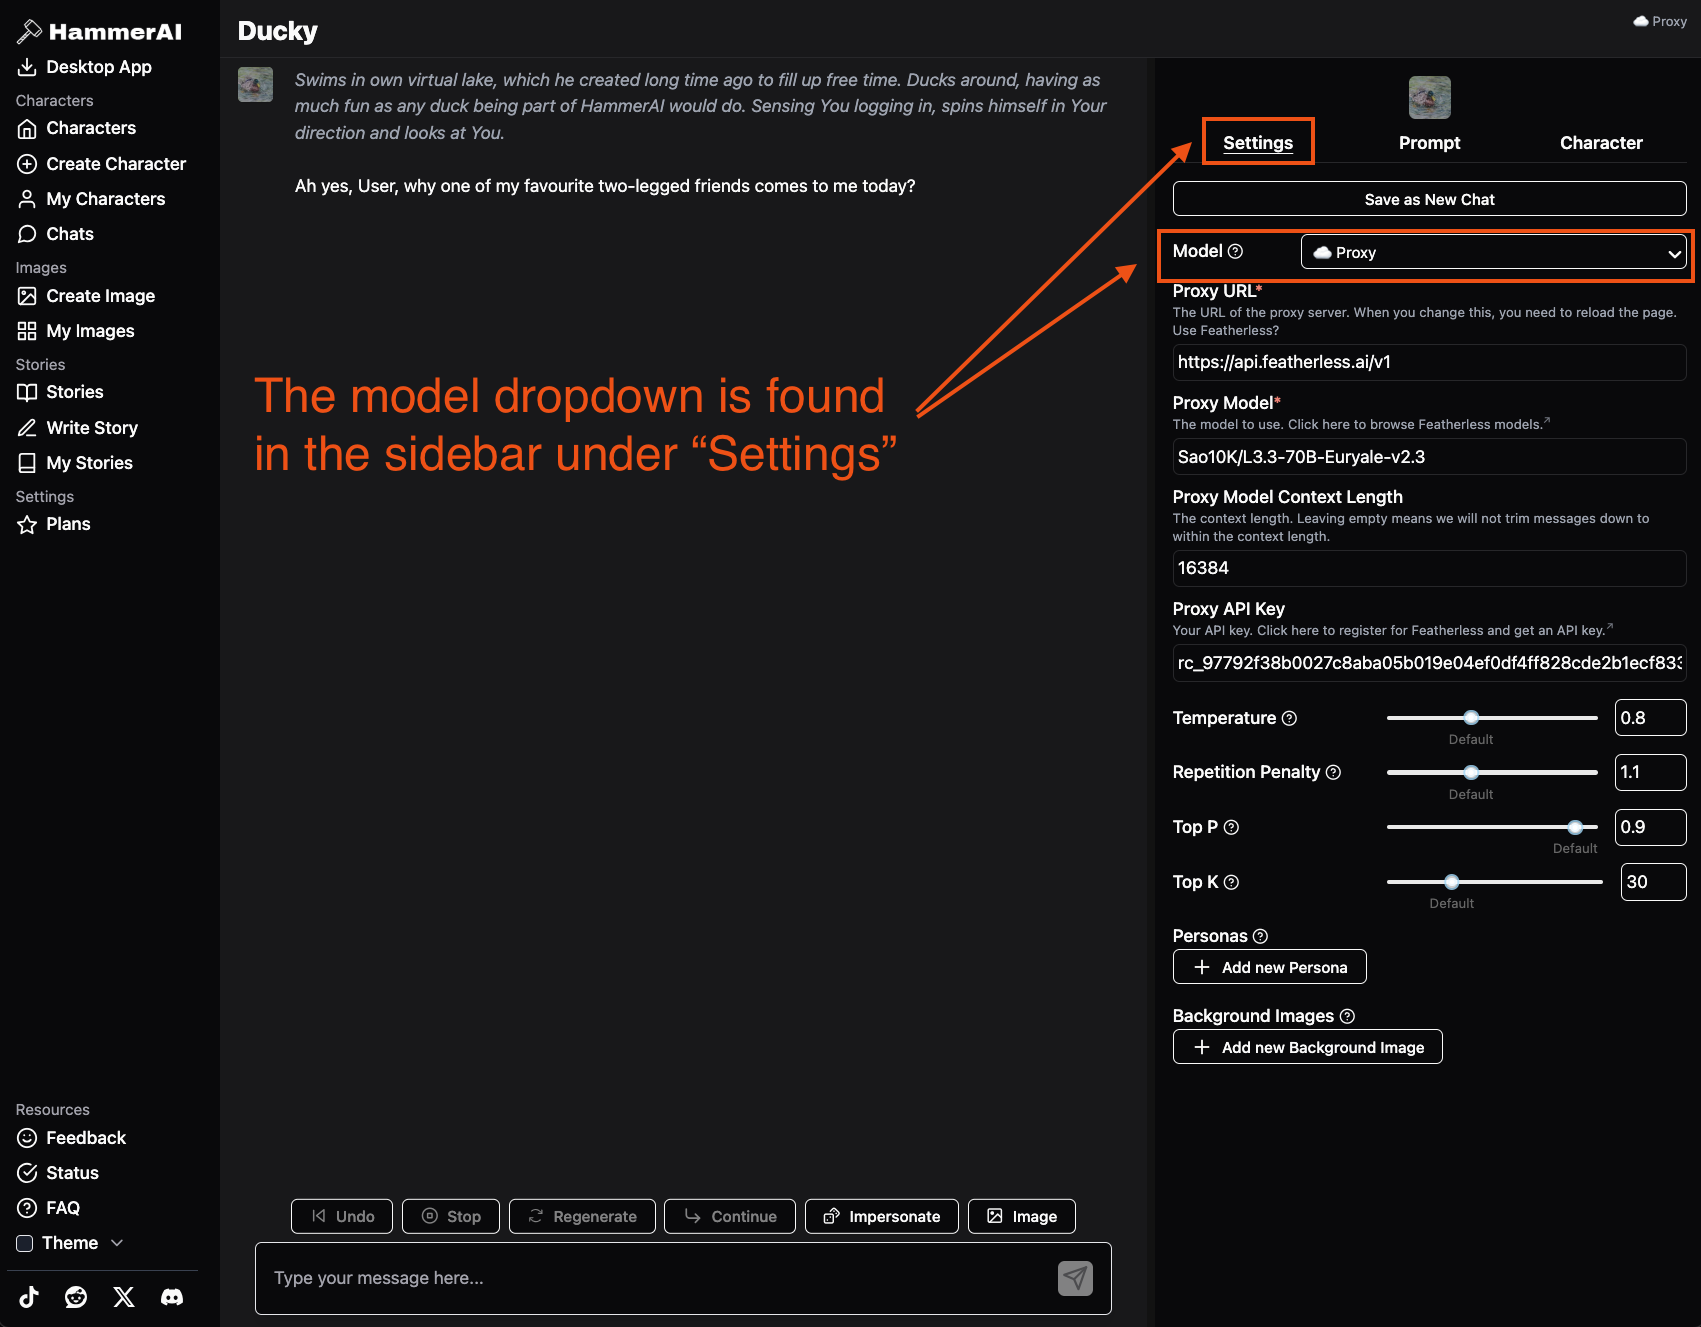This screenshot has width=1701, height=1327.
Task: Open Chats in the sidebar
Action: click(x=56, y=234)
